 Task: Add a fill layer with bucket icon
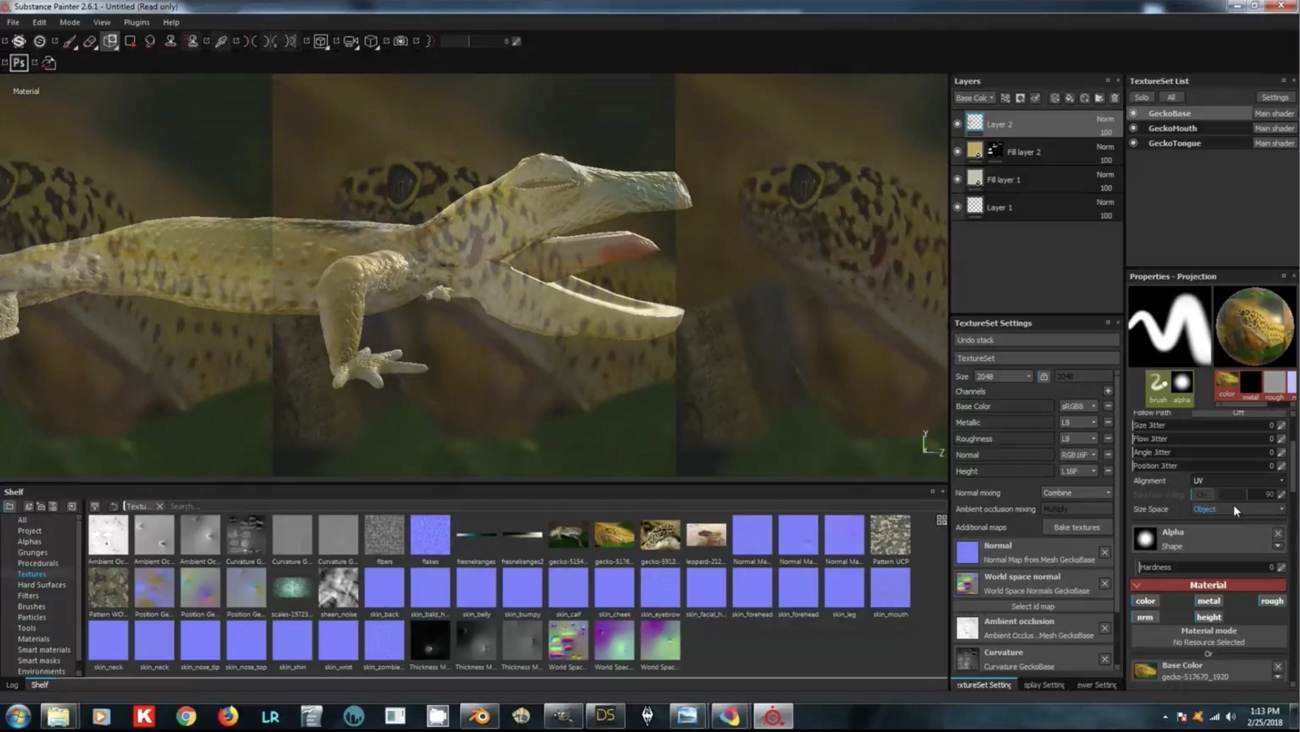point(1069,98)
